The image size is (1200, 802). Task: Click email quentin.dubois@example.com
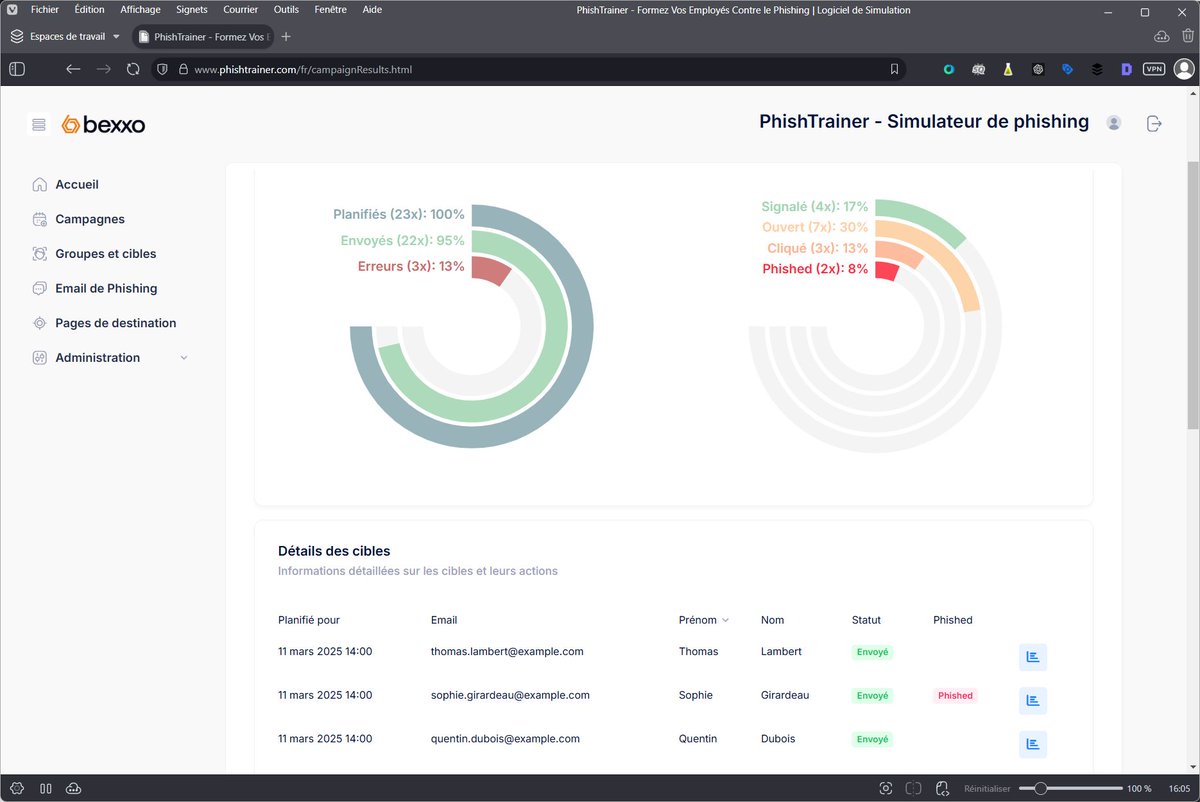click(x=505, y=739)
